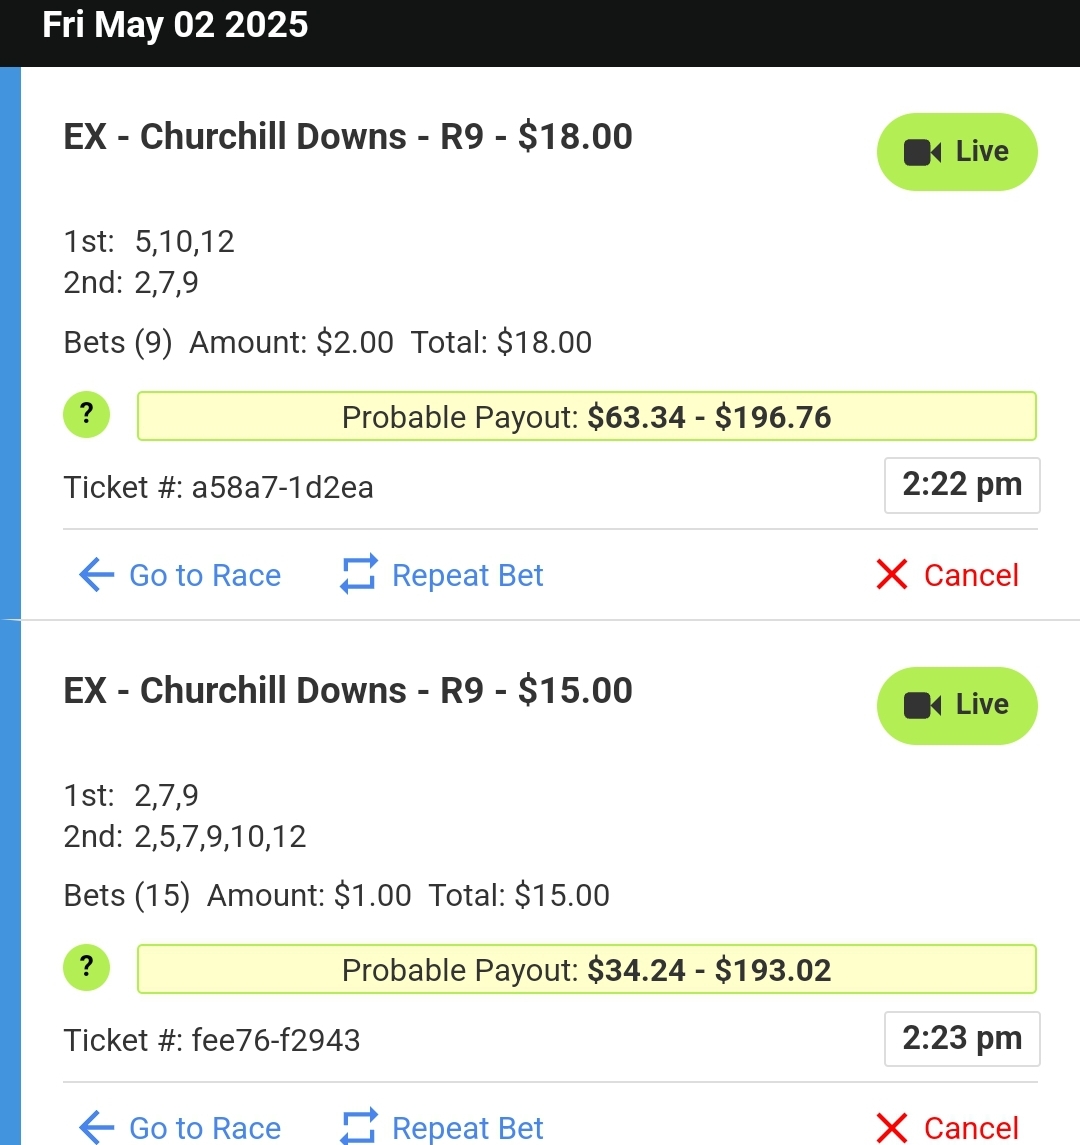Cancel the $15.00 exacta bet
Viewport: 1080px width, 1145px height.
[x=948, y=1127]
